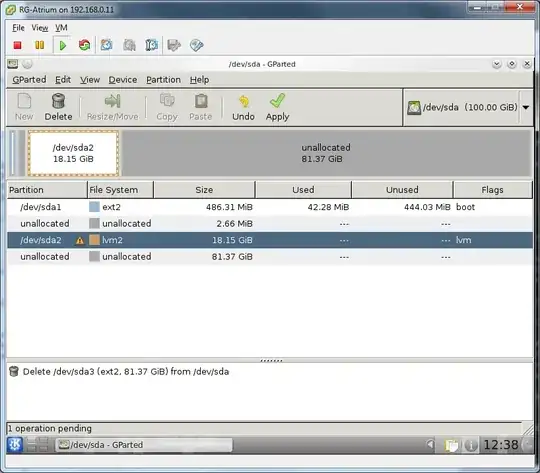
Task: Reset the VM with the circular arrows icon
Action: (x=84, y=45)
